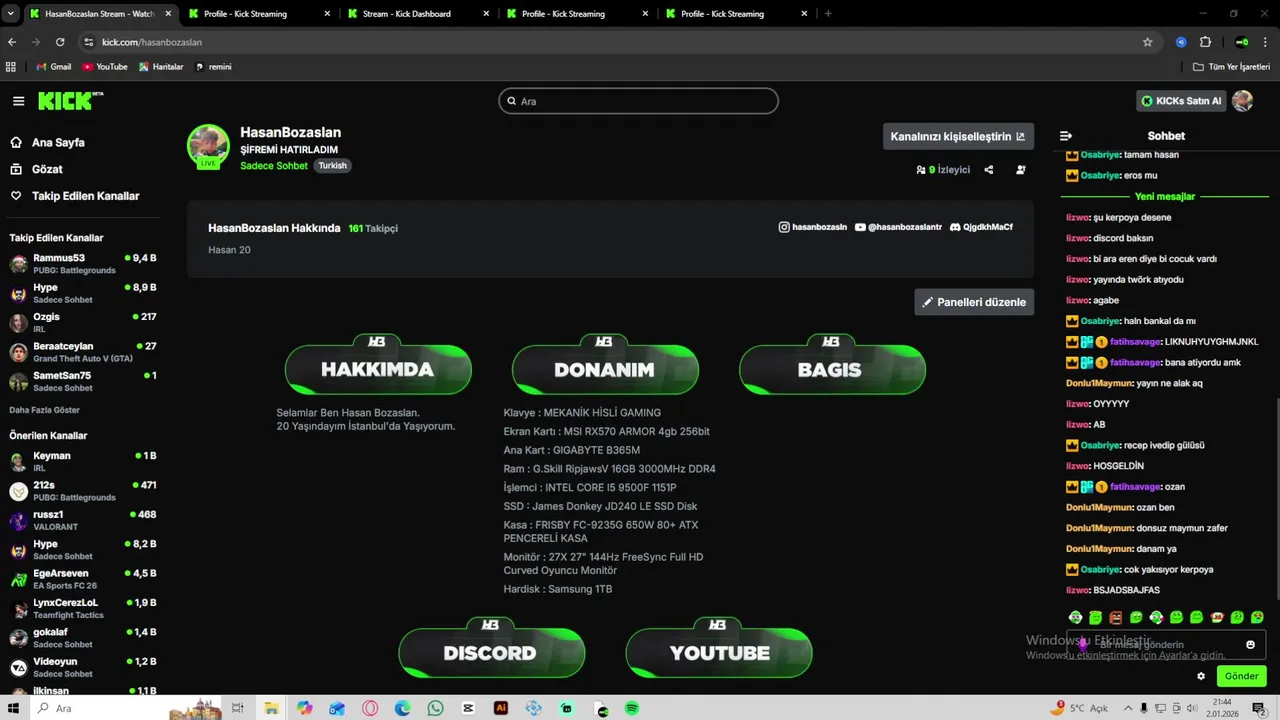
Task: Open the gokalaf channel
Action: (x=83, y=639)
